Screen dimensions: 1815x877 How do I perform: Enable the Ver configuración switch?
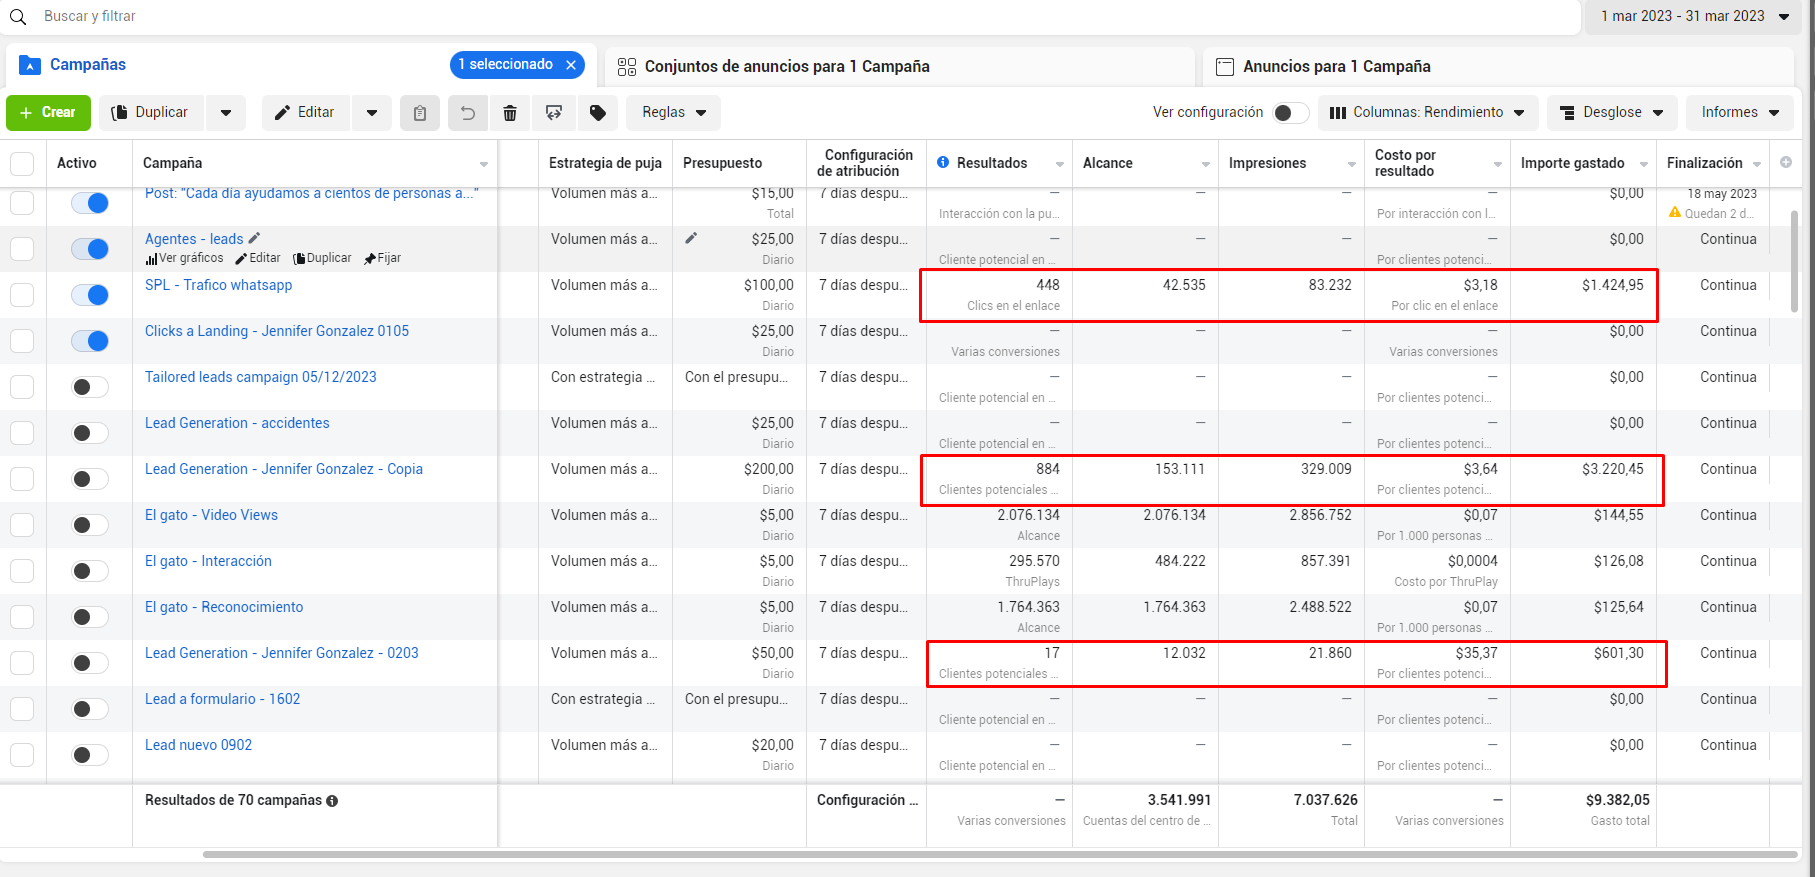coord(1290,113)
